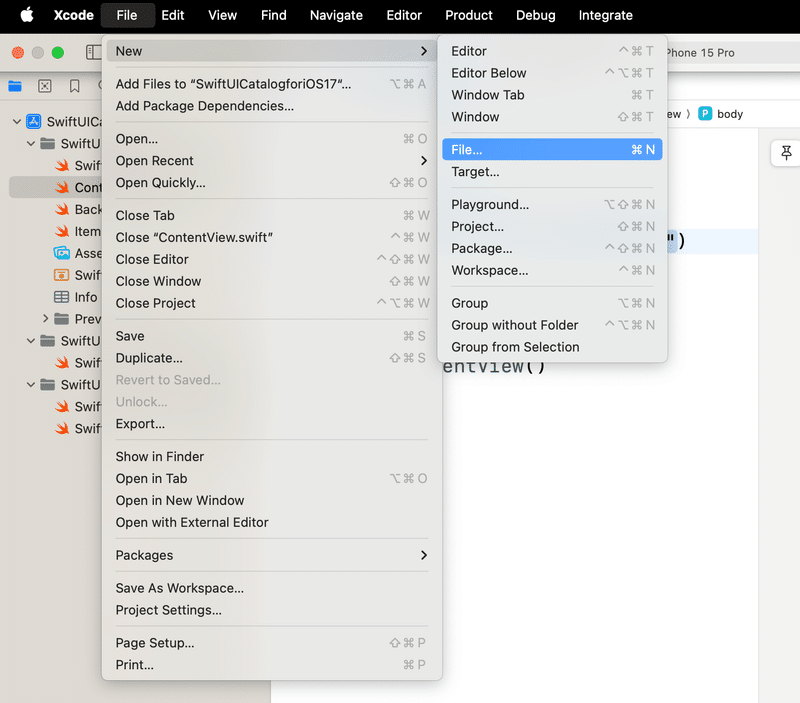Screen dimensions: 800x703
Task: Select Close Tab
Action: coord(272,215)
